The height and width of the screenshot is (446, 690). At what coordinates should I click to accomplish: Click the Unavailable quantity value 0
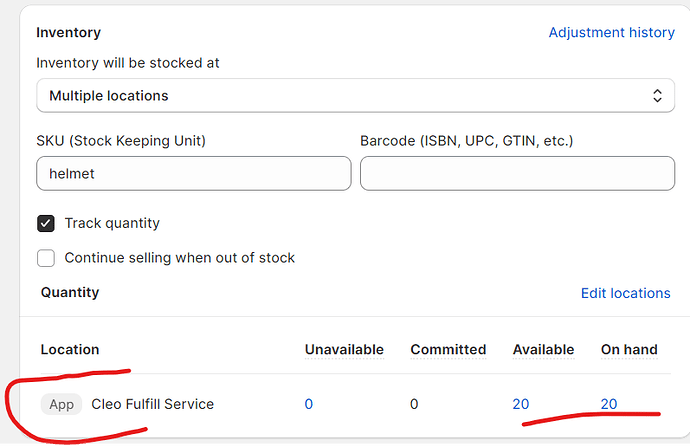point(309,404)
